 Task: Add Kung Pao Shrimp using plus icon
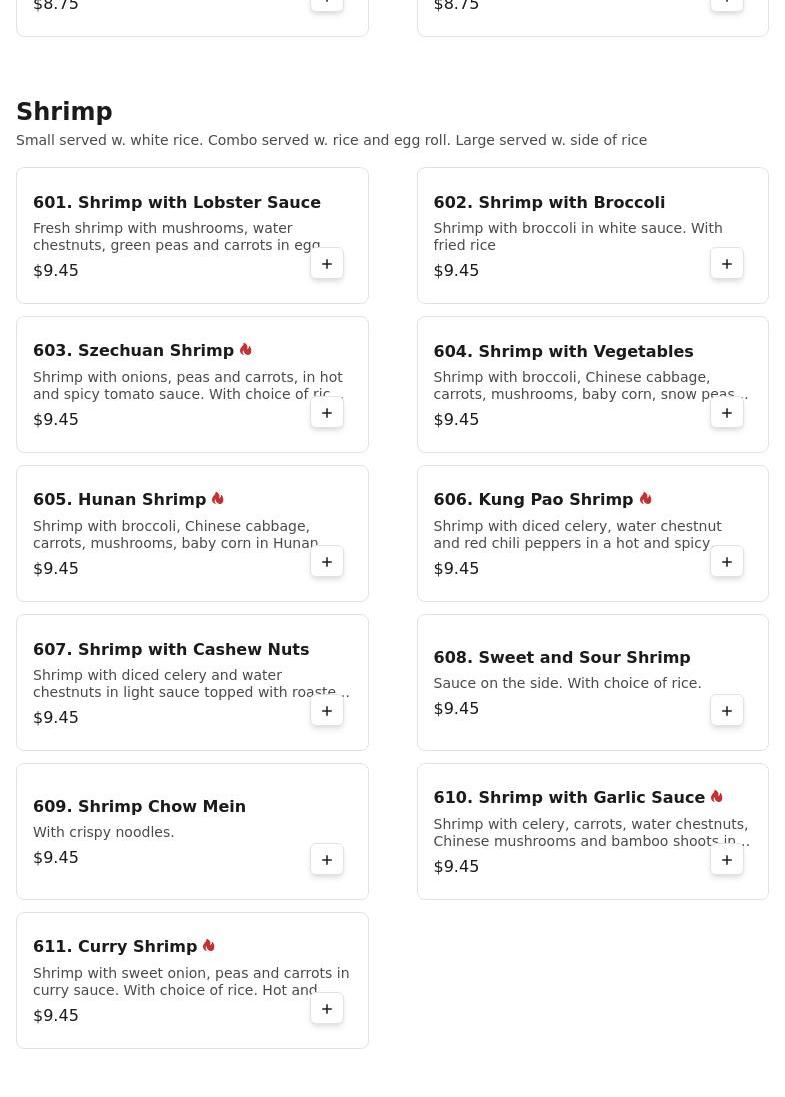(727, 562)
